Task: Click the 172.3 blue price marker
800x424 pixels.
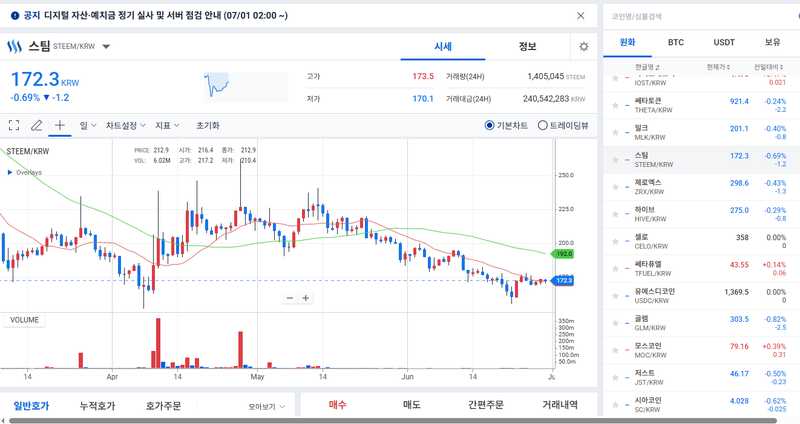Action: pyautogui.click(x=562, y=281)
